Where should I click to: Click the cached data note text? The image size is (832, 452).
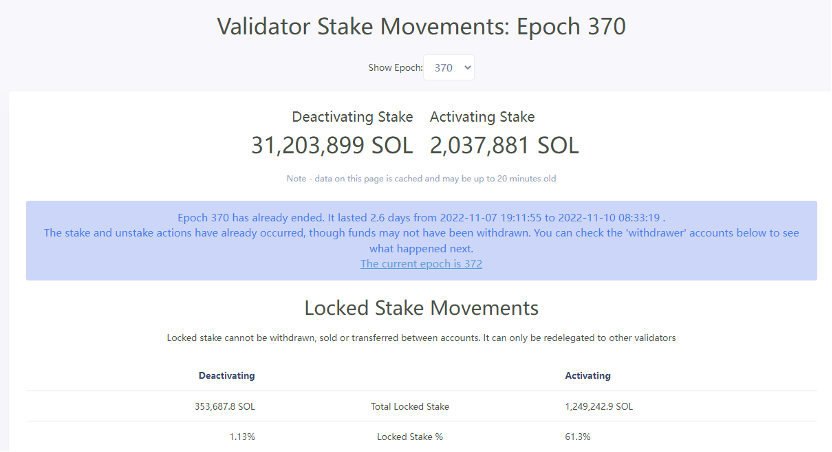[x=421, y=179]
